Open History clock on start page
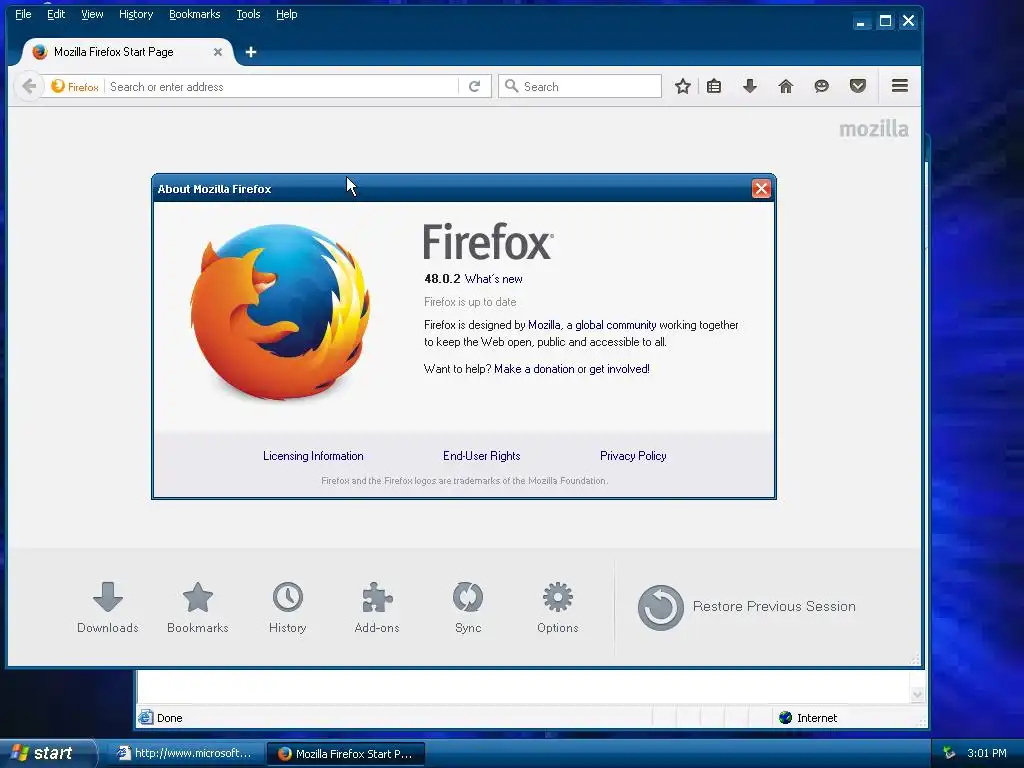 [287, 607]
